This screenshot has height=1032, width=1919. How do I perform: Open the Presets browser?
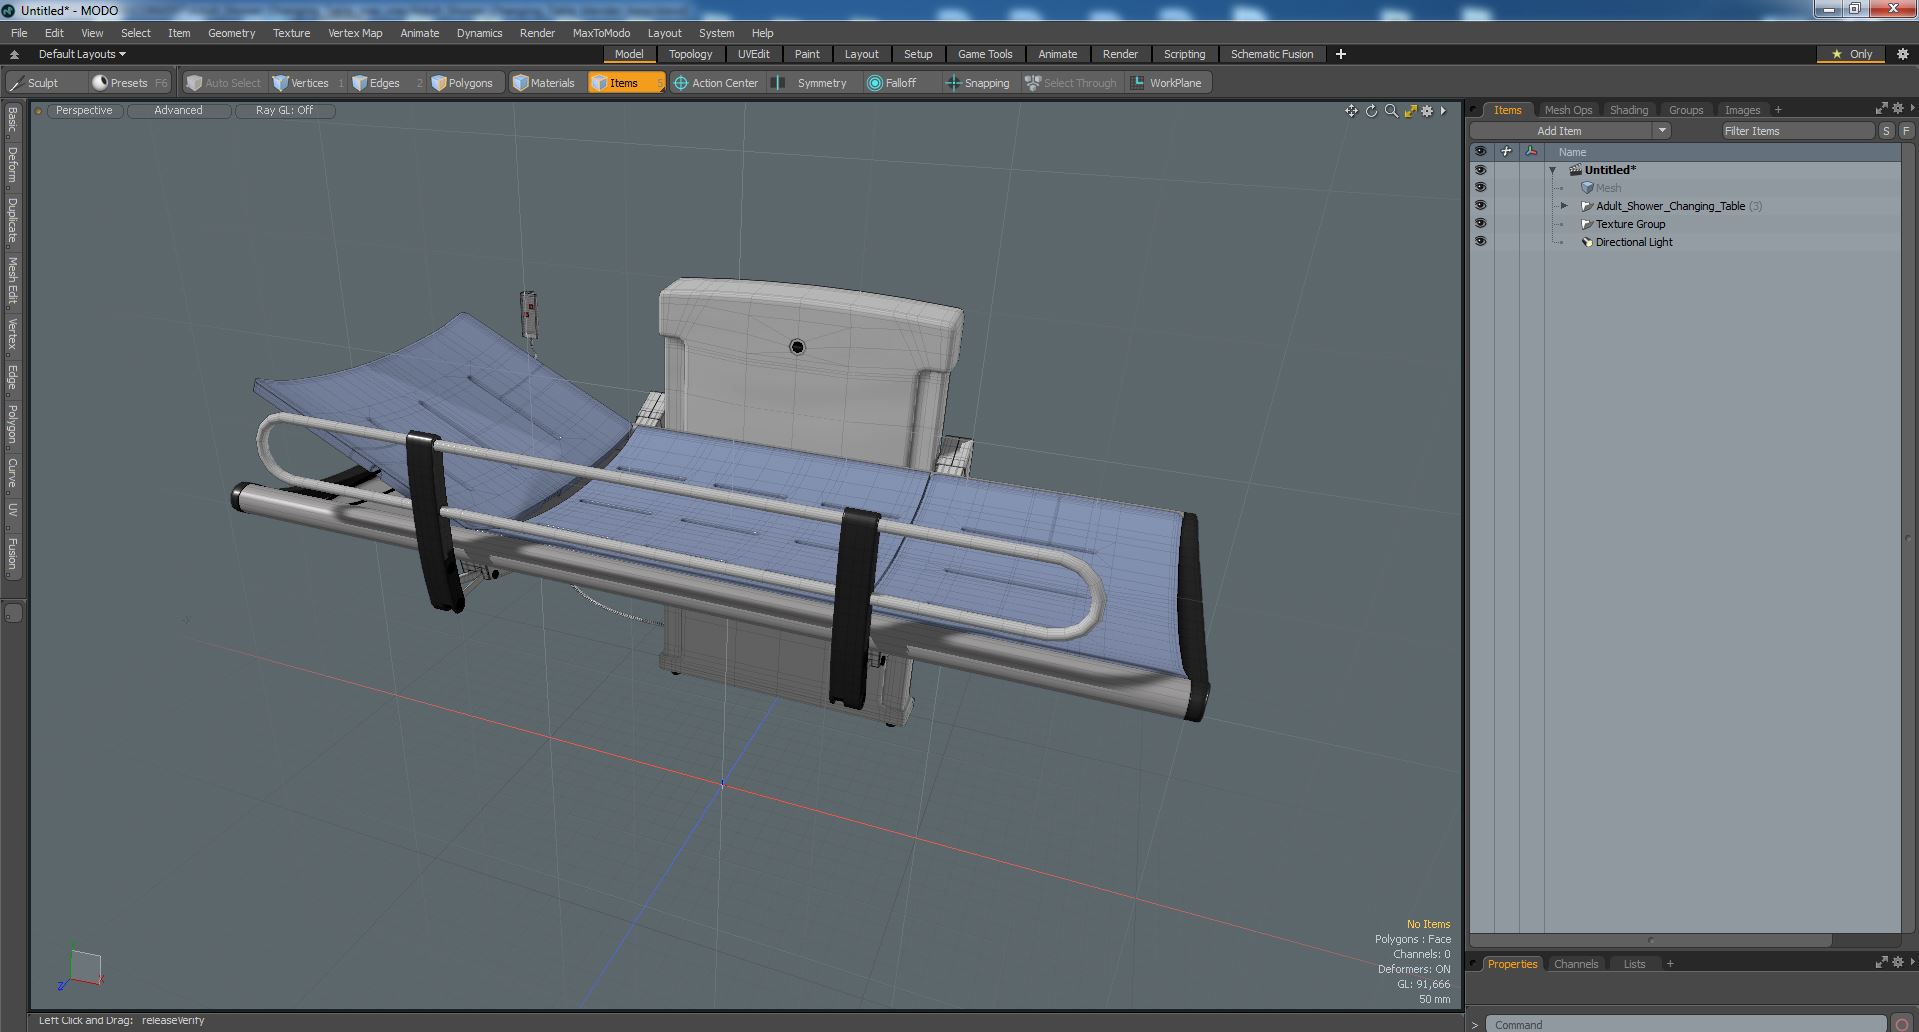pyautogui.click(x=129, y=83)
